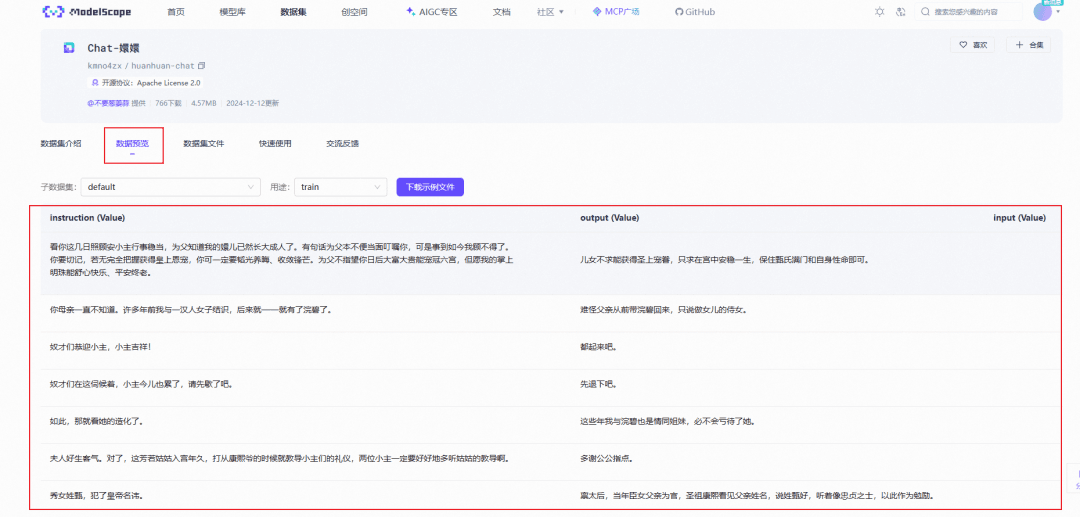Viewport: 1080px width, 517px height.
Task: Expand the 社区 dropdown menu
Action: tap(550, 12)
